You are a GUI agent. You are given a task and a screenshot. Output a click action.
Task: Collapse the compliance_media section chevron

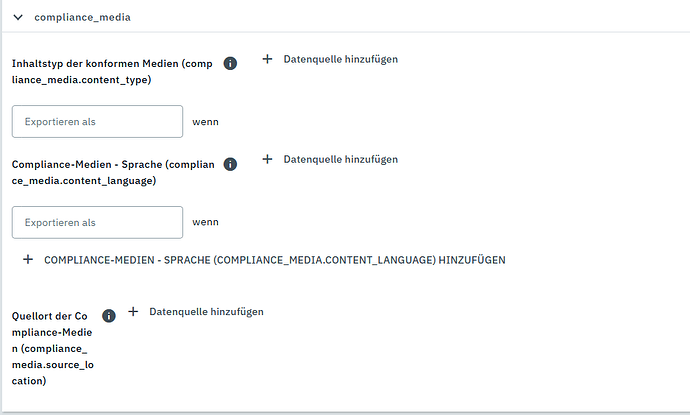tap(18, 17)
